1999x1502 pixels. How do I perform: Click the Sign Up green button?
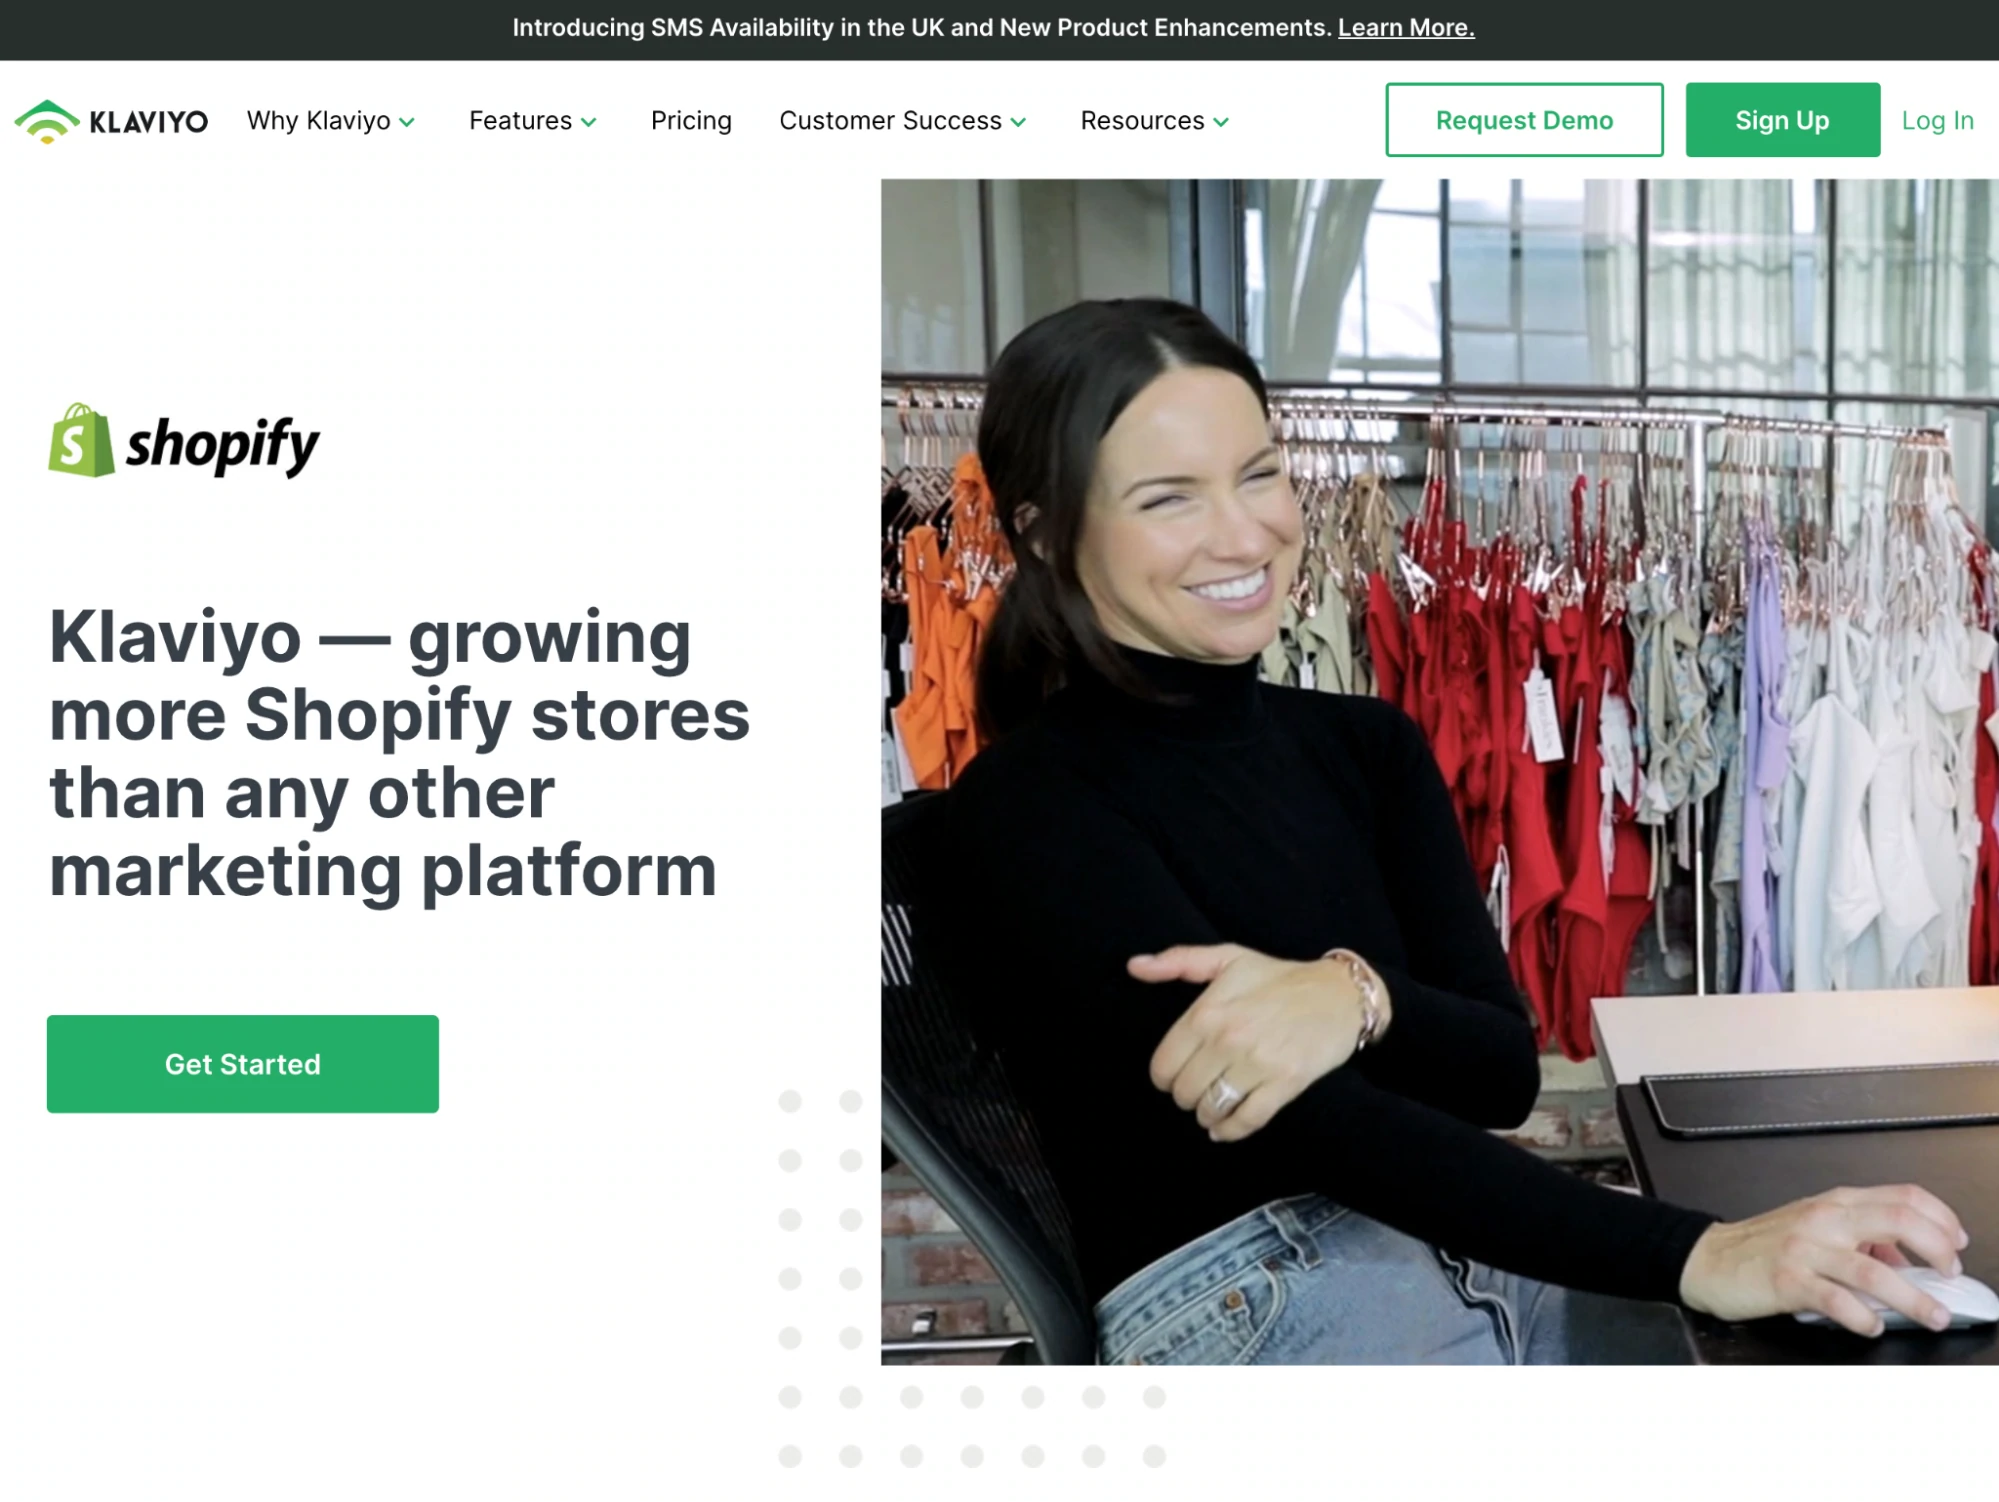(x=1781, y=120)
